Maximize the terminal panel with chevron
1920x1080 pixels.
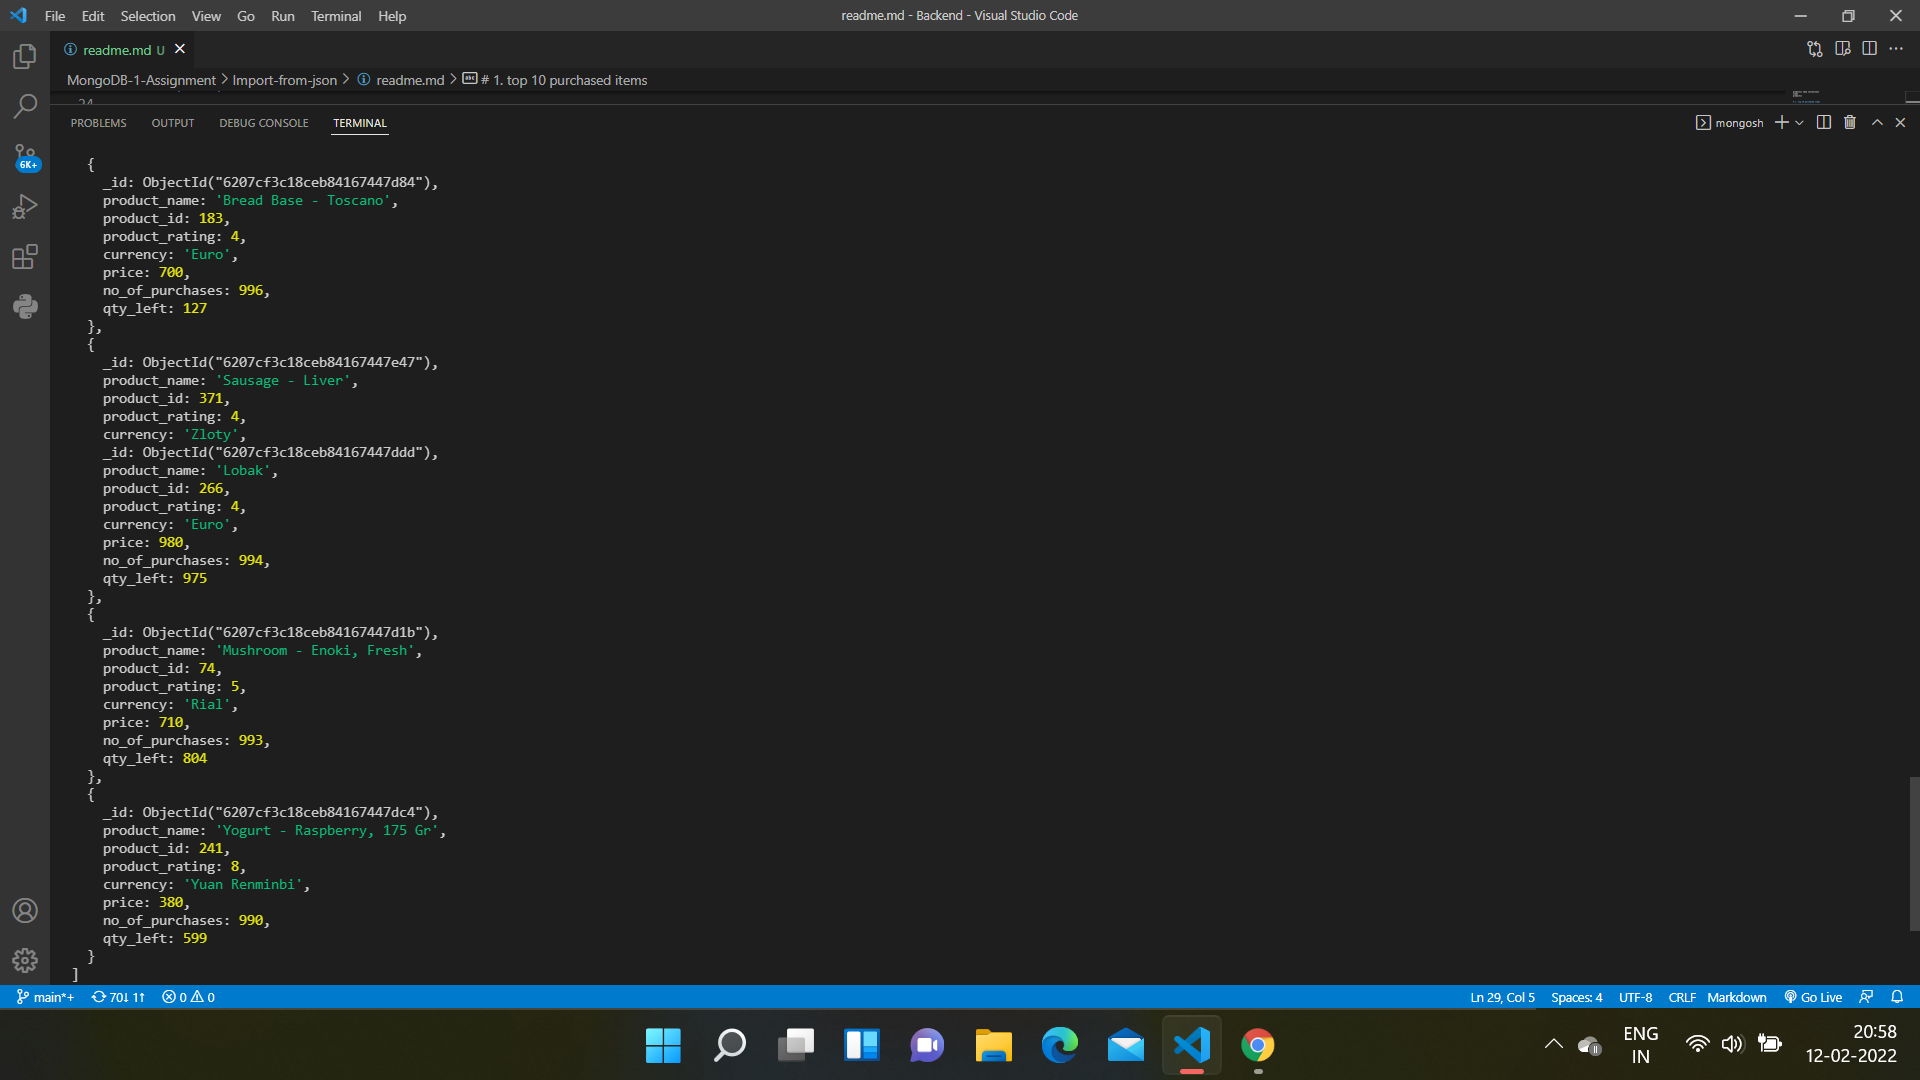(x=1877, y=122)
